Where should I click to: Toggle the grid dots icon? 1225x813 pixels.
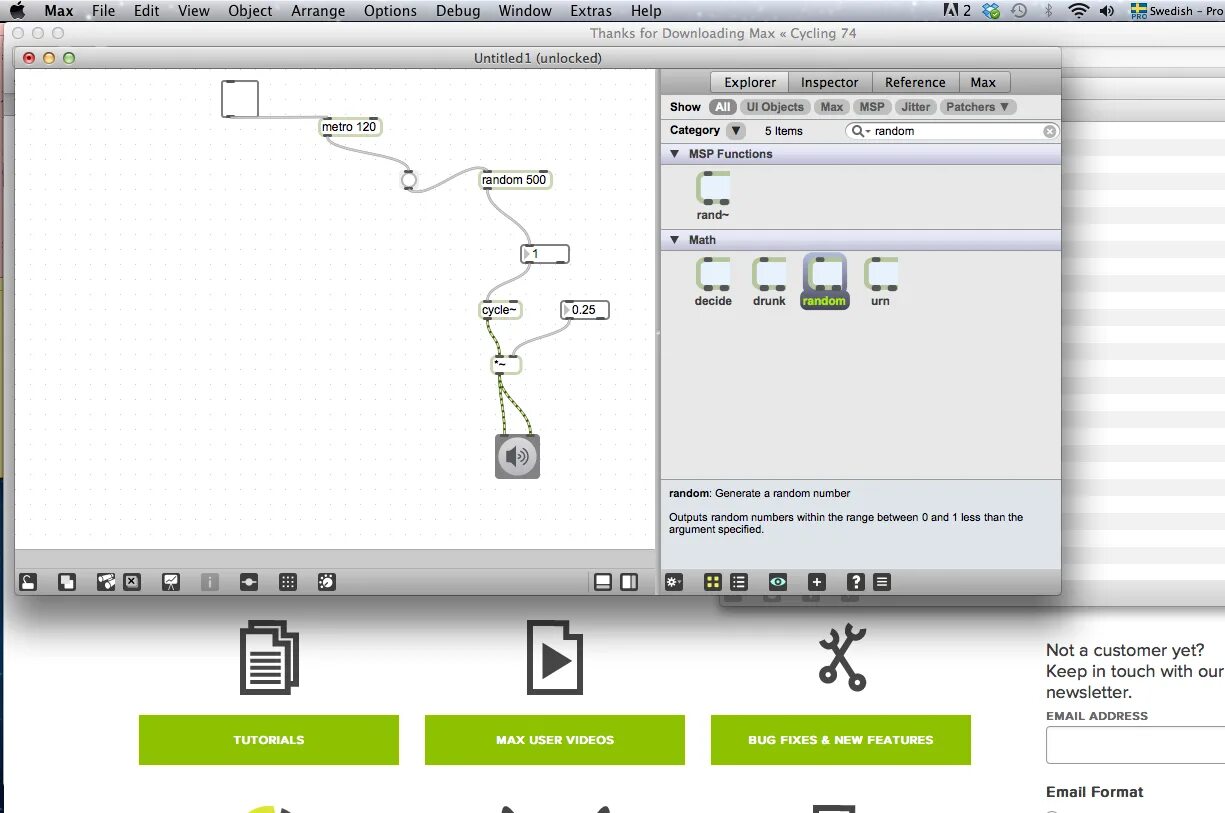click(x=288, y=582)
